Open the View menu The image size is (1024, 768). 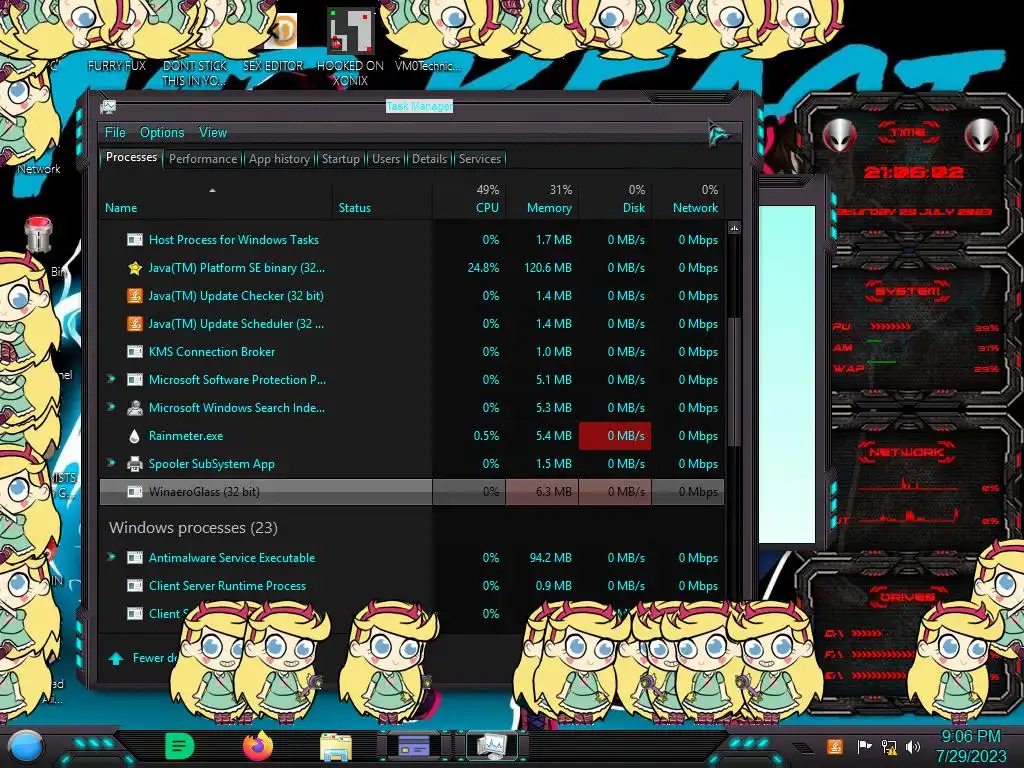[x=213, y=133]
